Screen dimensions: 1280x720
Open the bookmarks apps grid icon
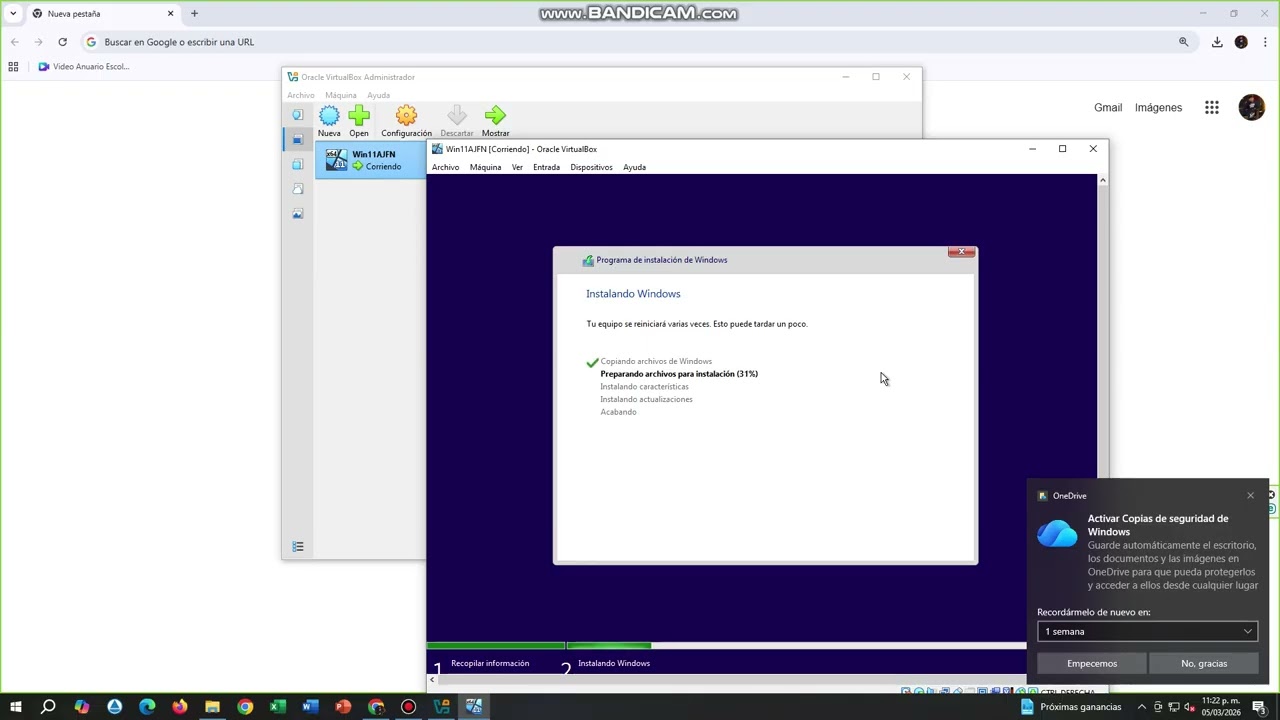pos(13,67)
